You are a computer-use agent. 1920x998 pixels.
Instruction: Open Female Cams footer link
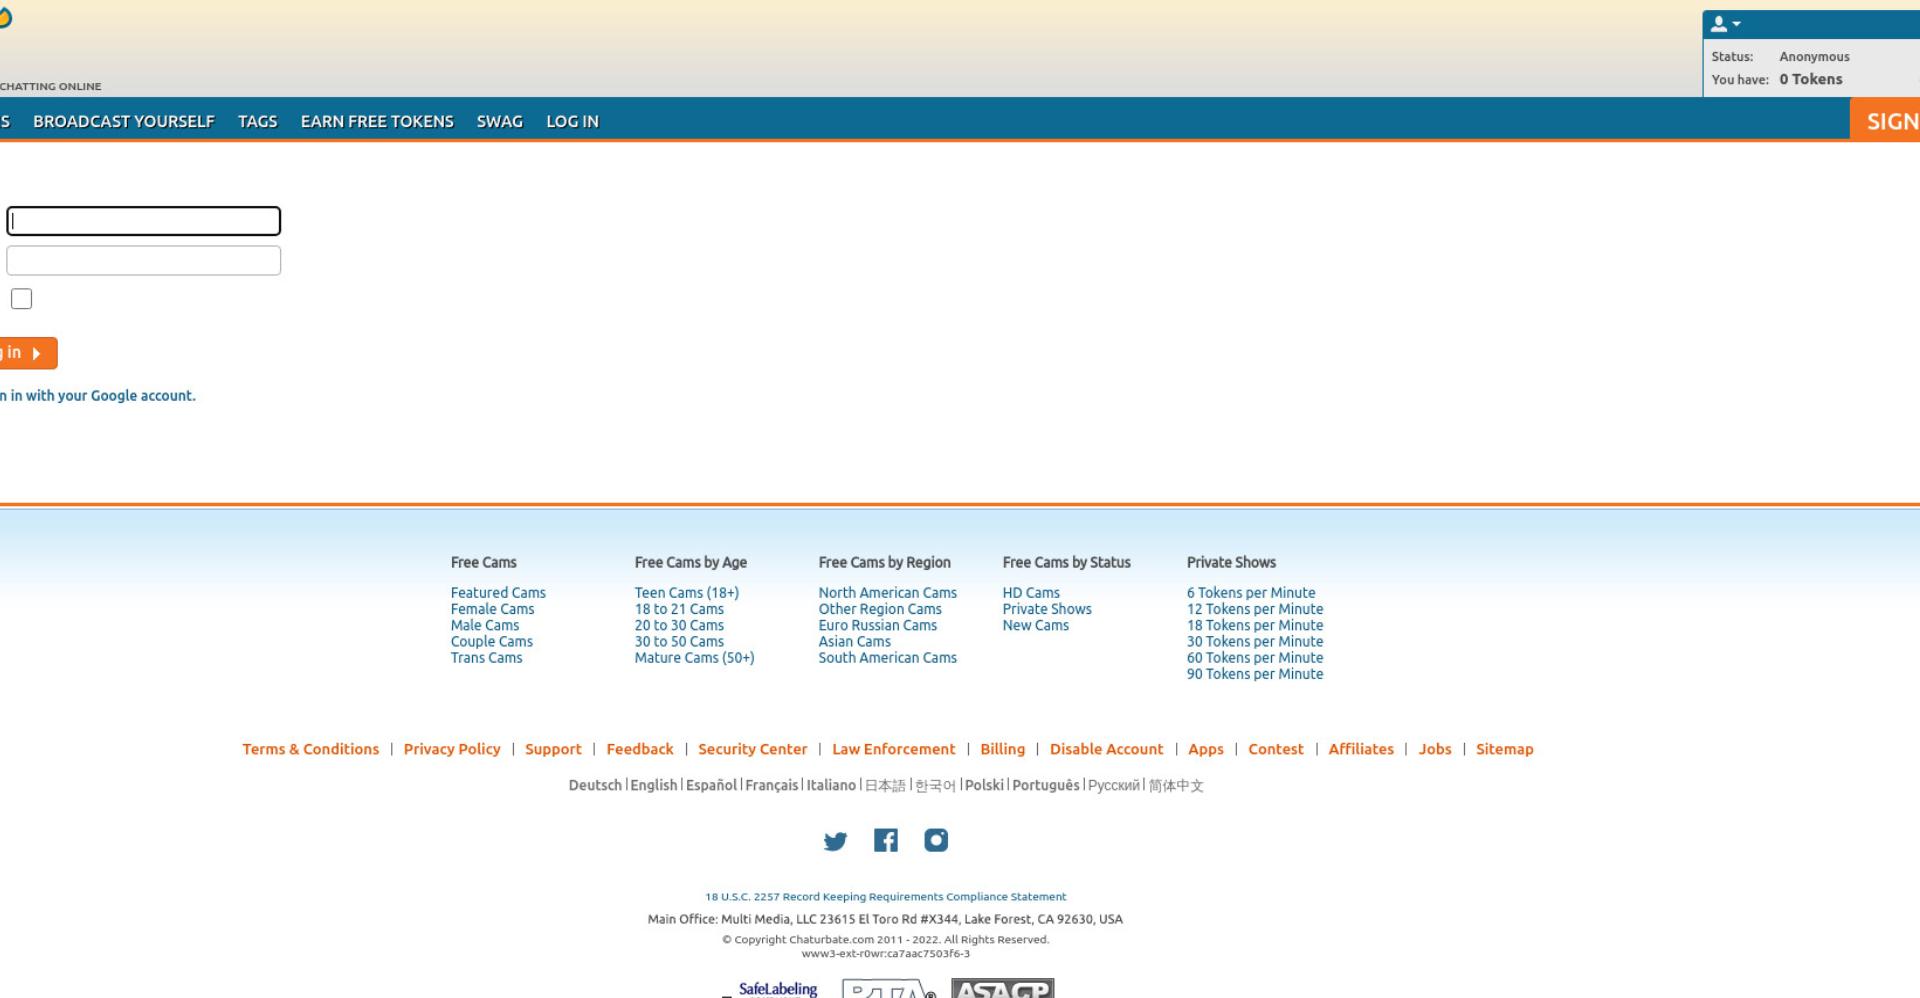(492, 609)
